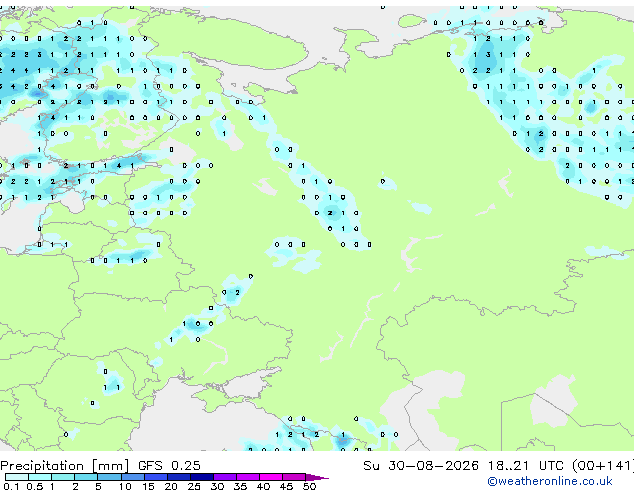Click the 0.1–0.5 mm legend color swatch
The height and width of the screenshot is (490, 634).
tap(17, 477)
